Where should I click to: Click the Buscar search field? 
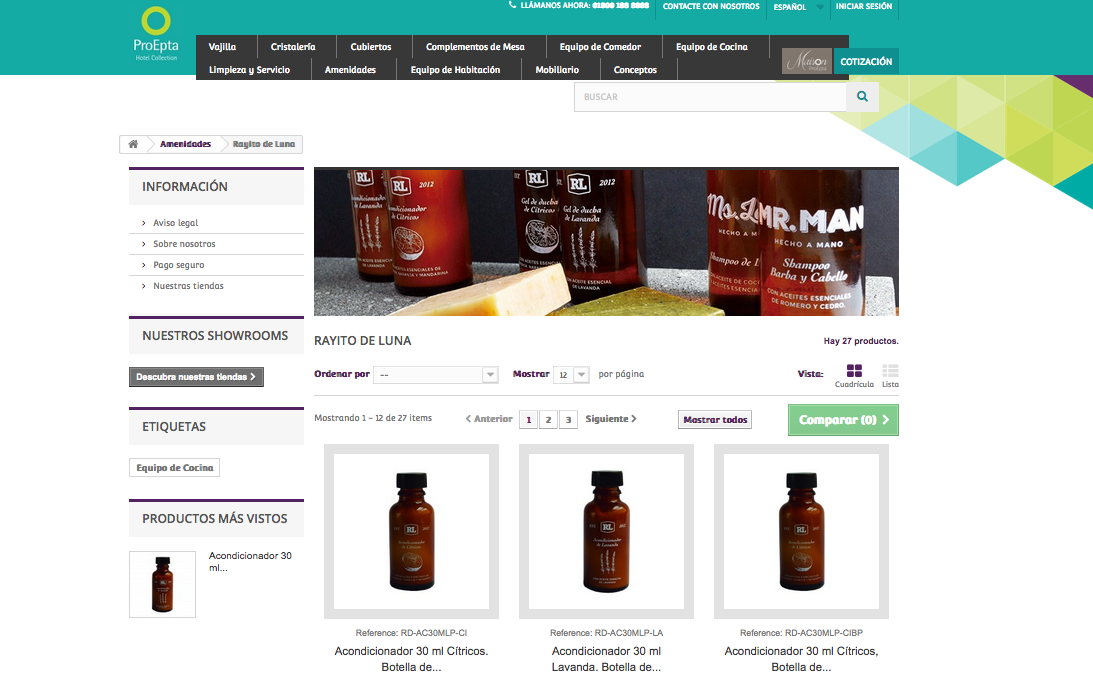tap(710, 97)
